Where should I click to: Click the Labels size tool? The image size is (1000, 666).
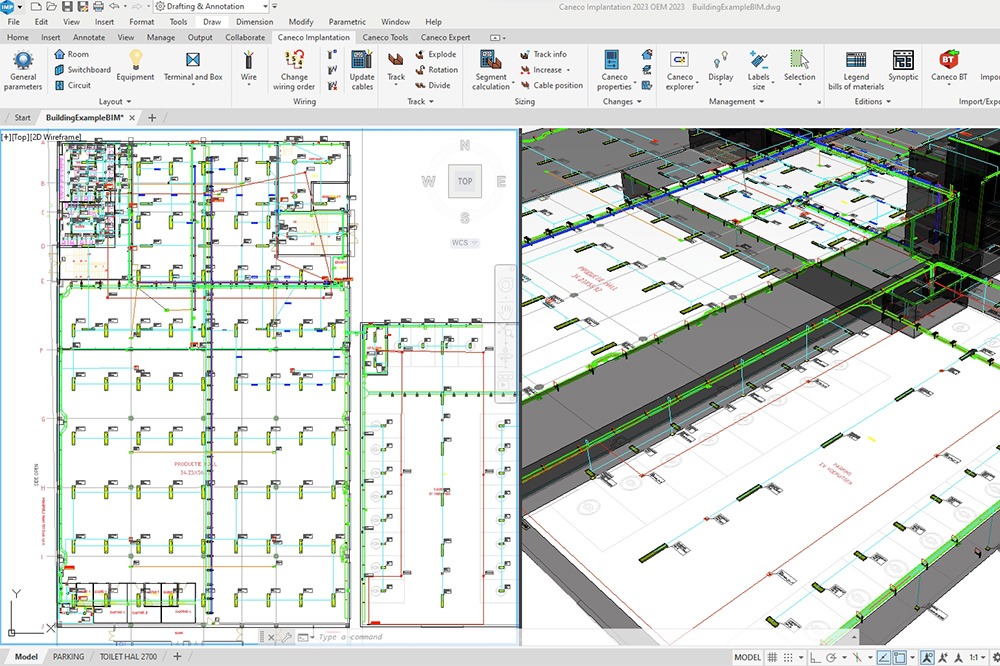[758, 70]
